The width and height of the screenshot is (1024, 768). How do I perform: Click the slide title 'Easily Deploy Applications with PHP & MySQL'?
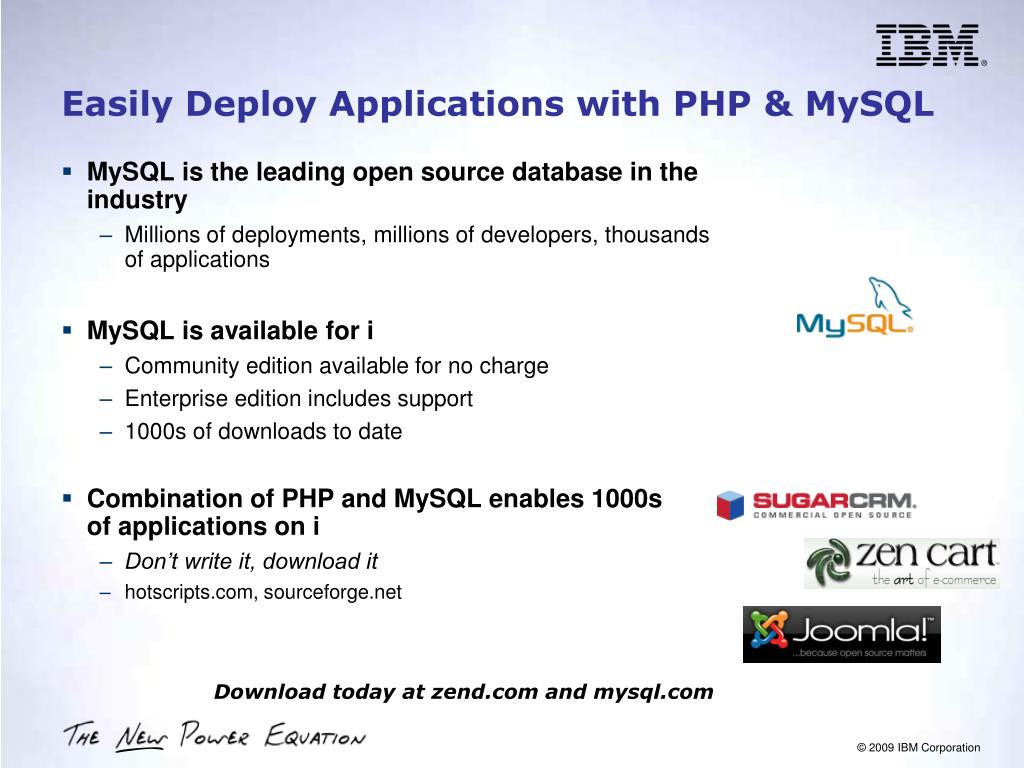(498, 104)
